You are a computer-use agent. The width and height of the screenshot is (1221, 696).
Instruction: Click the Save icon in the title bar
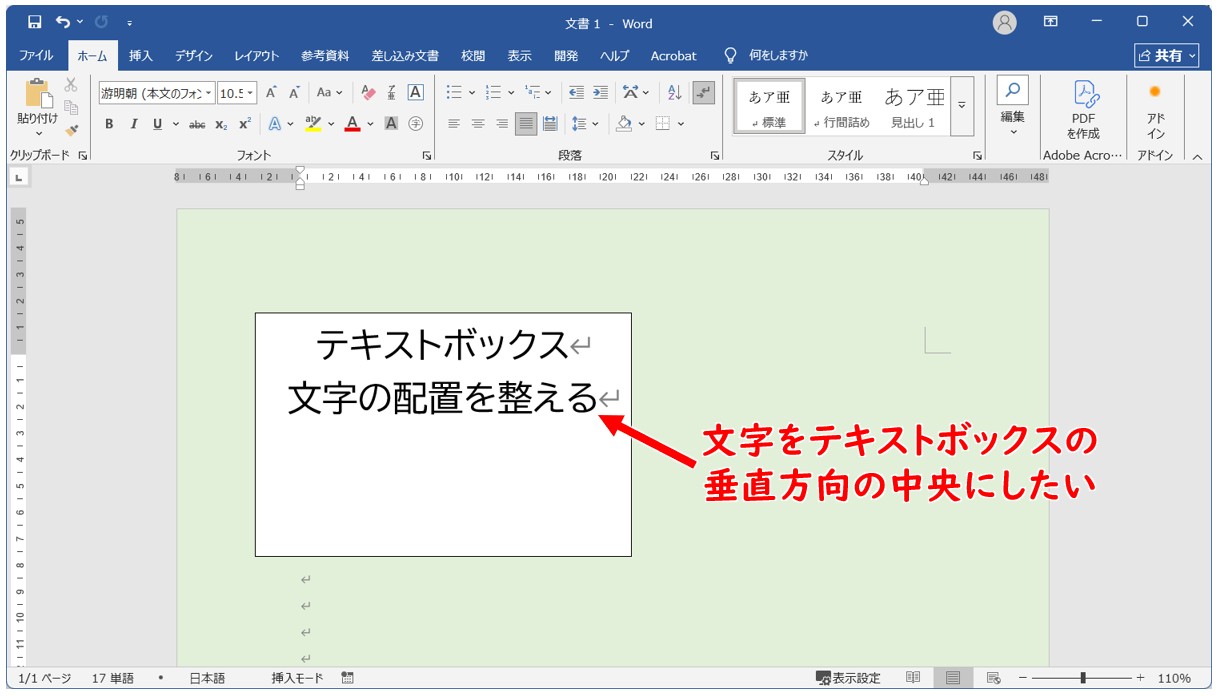point(35,22)
